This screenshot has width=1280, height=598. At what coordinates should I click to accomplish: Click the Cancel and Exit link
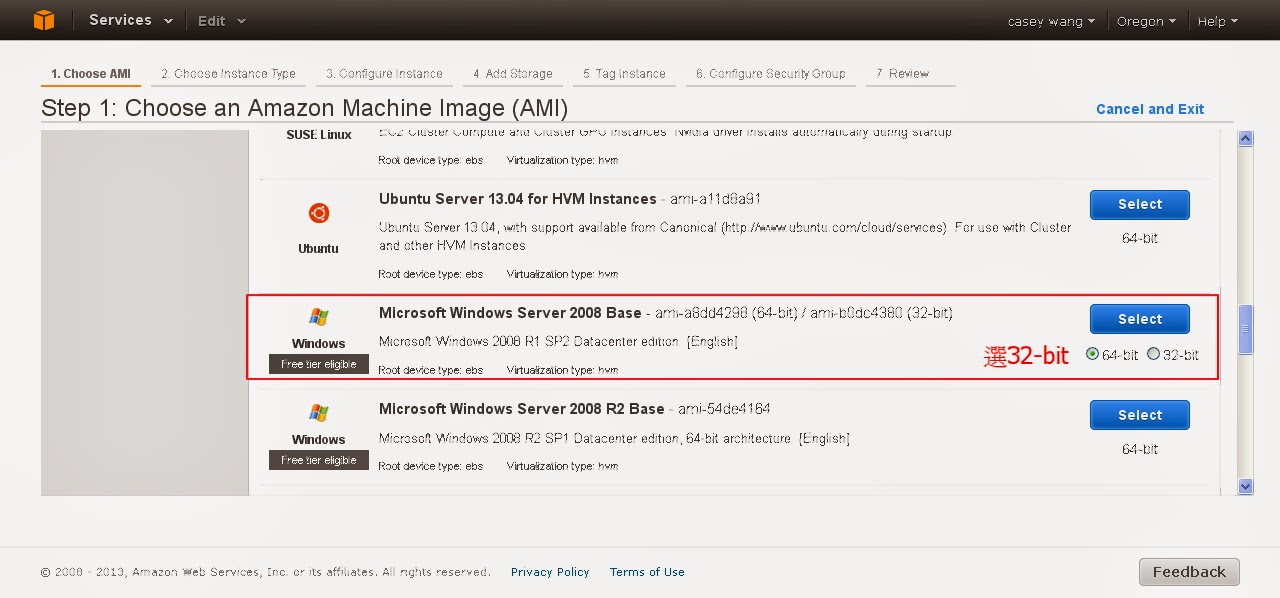1150,109
